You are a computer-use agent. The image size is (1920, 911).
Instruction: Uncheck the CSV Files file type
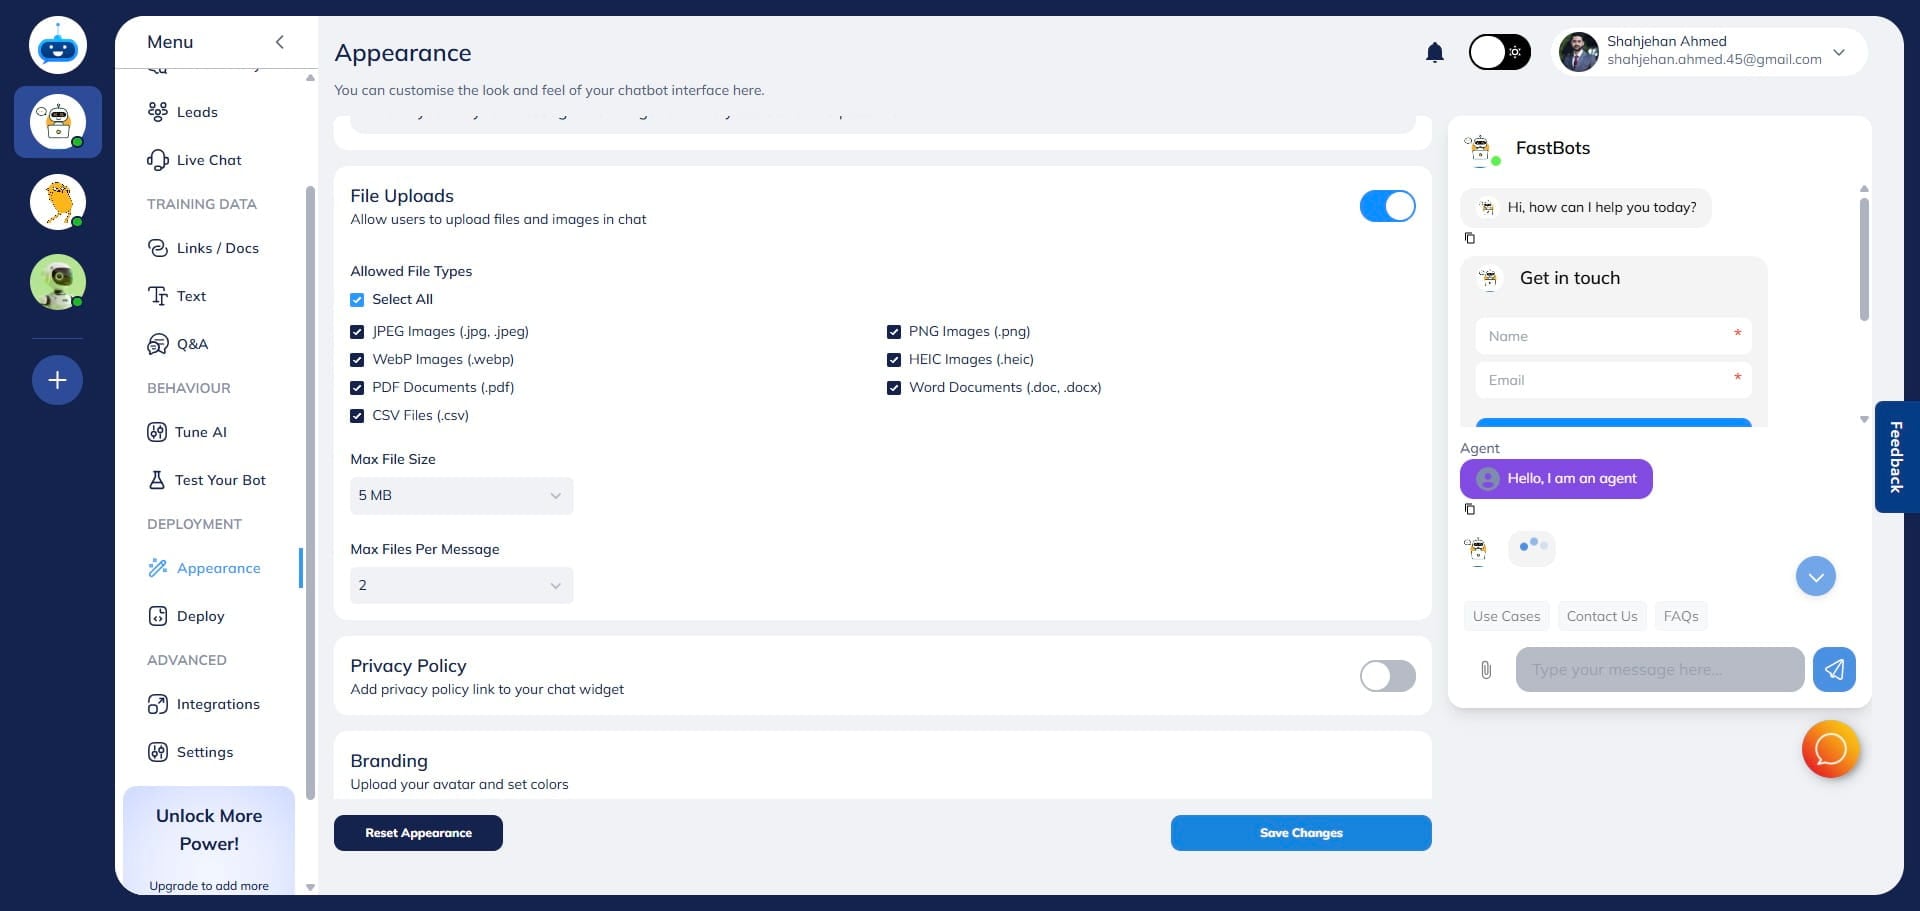click(358, 415)
